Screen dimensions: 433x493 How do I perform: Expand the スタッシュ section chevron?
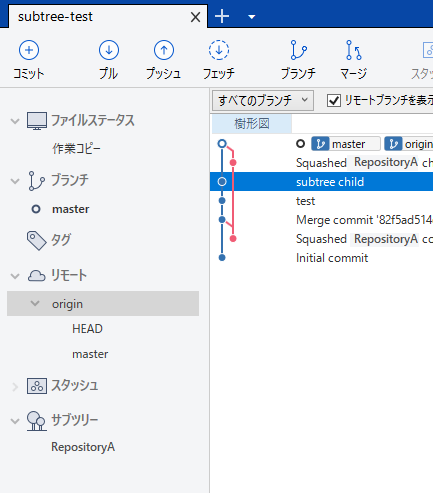[15, 387]
